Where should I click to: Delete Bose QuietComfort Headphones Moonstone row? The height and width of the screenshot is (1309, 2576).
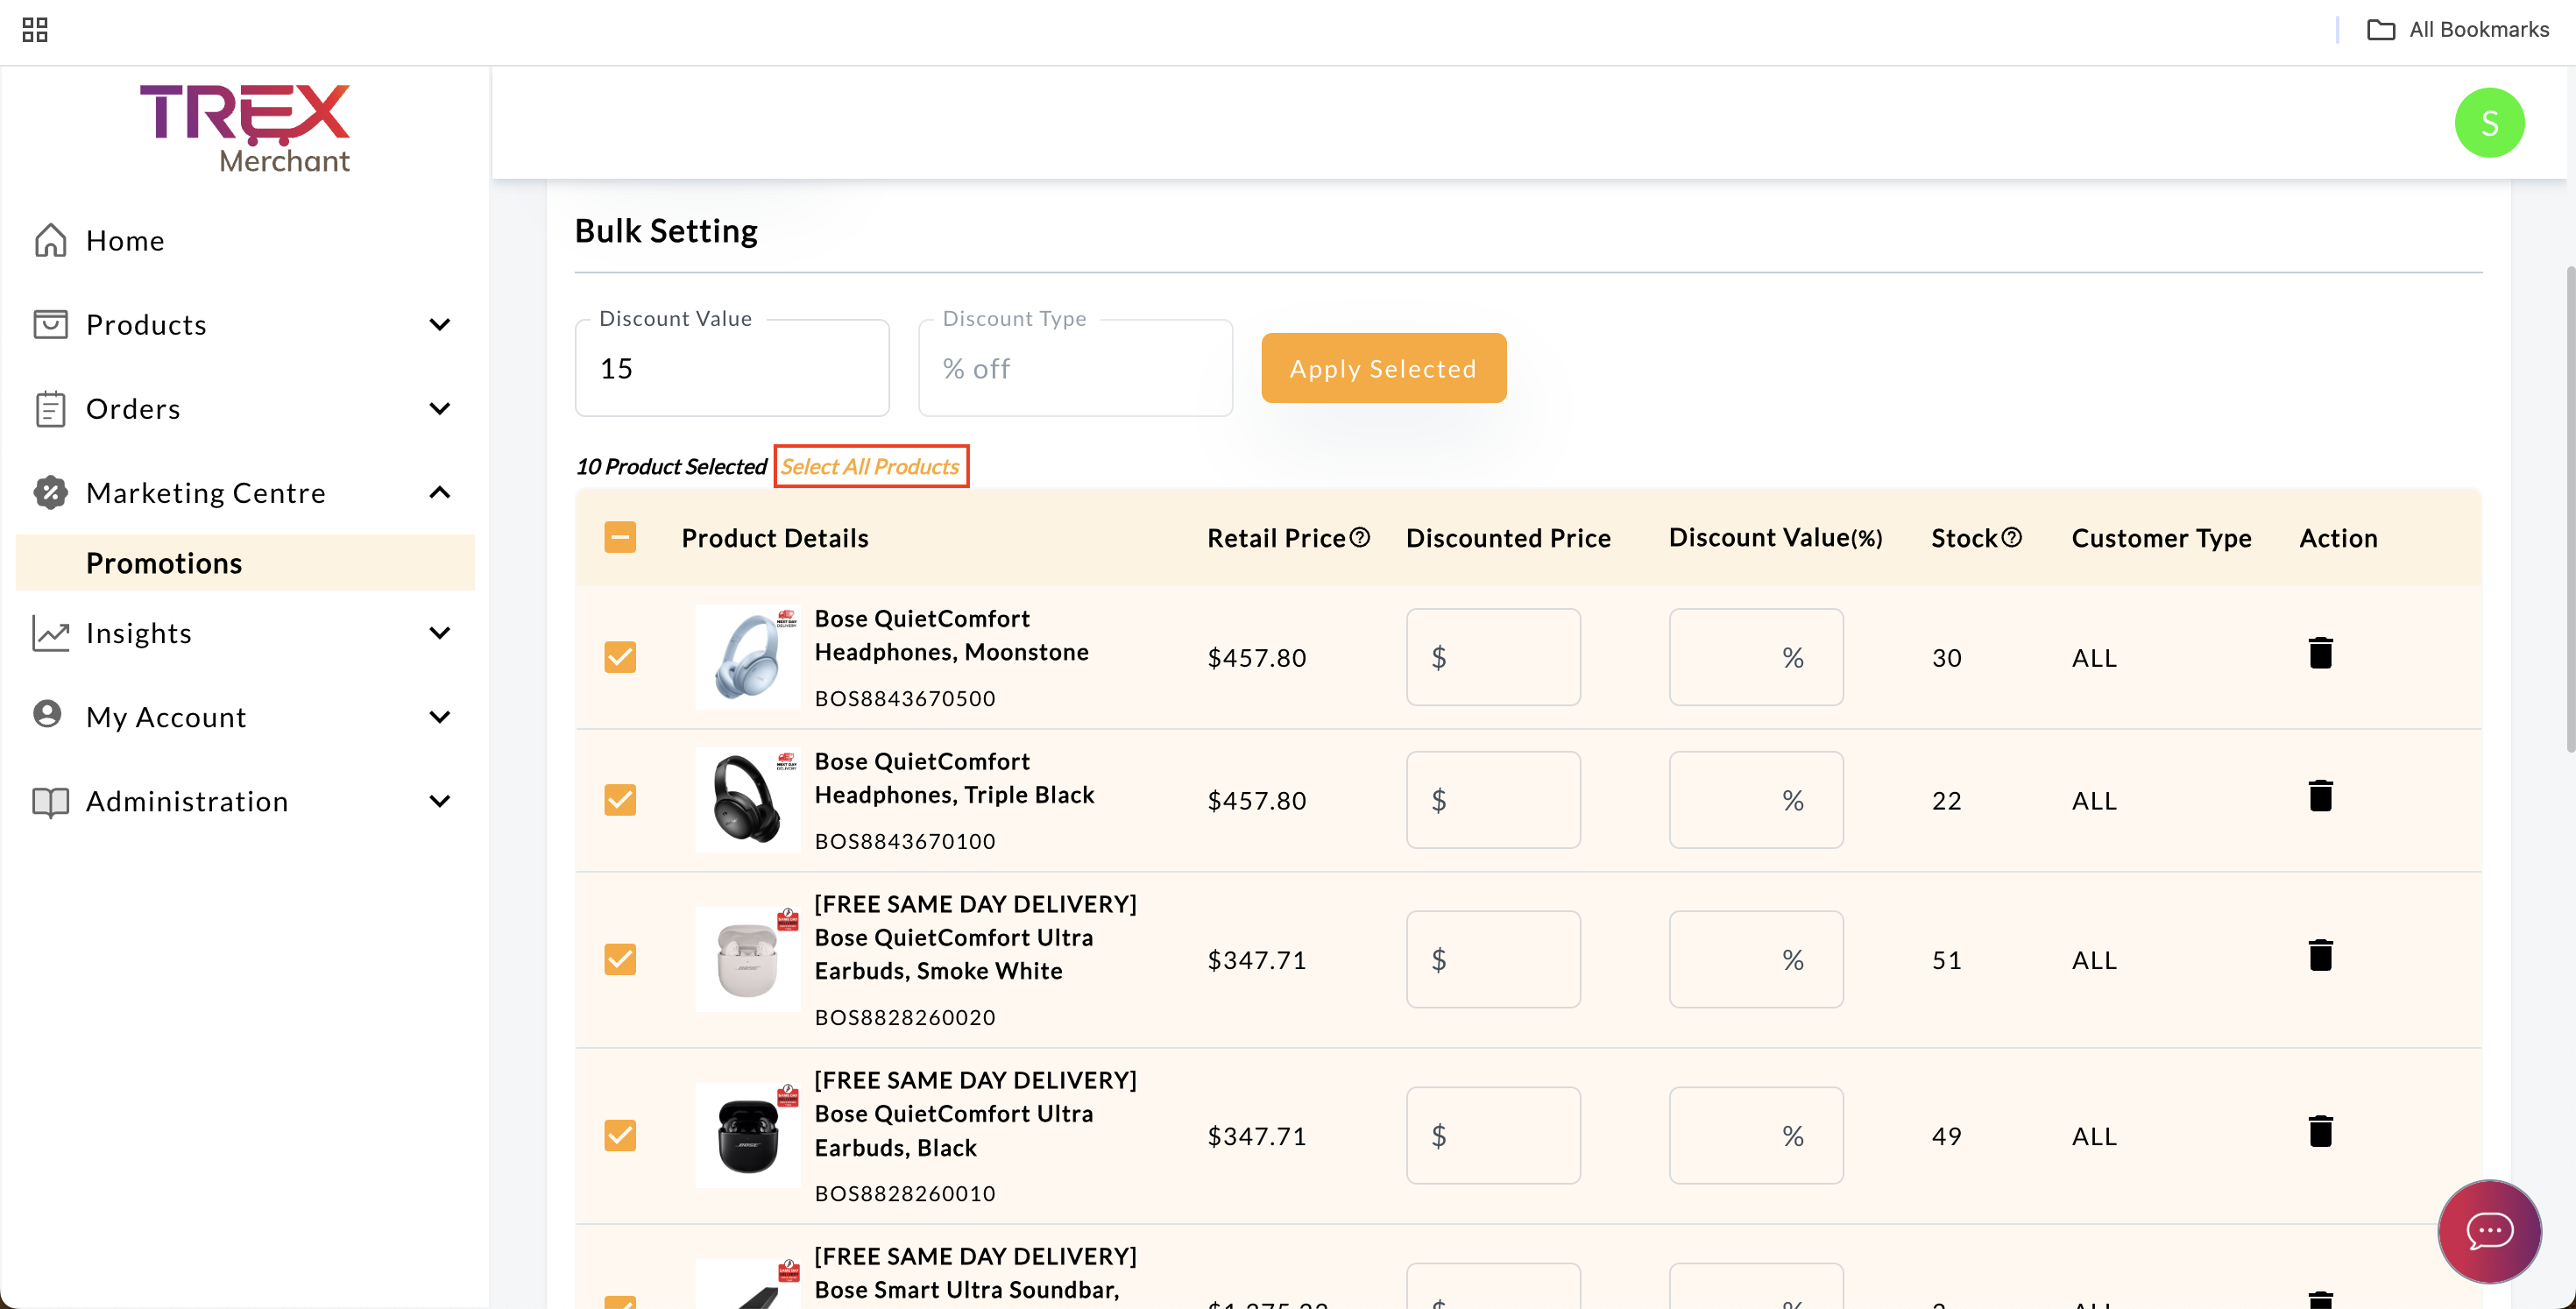point(2320,653)
